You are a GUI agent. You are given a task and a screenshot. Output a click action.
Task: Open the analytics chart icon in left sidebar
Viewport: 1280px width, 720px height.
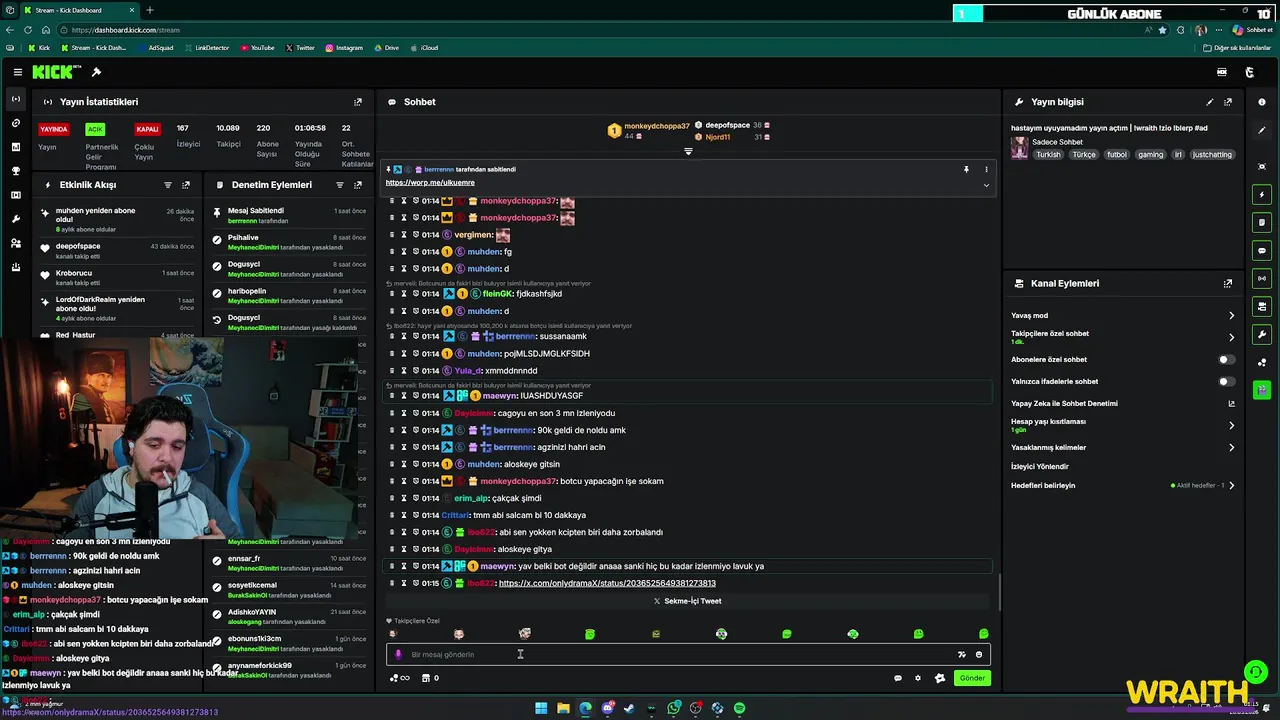[15, 147]
